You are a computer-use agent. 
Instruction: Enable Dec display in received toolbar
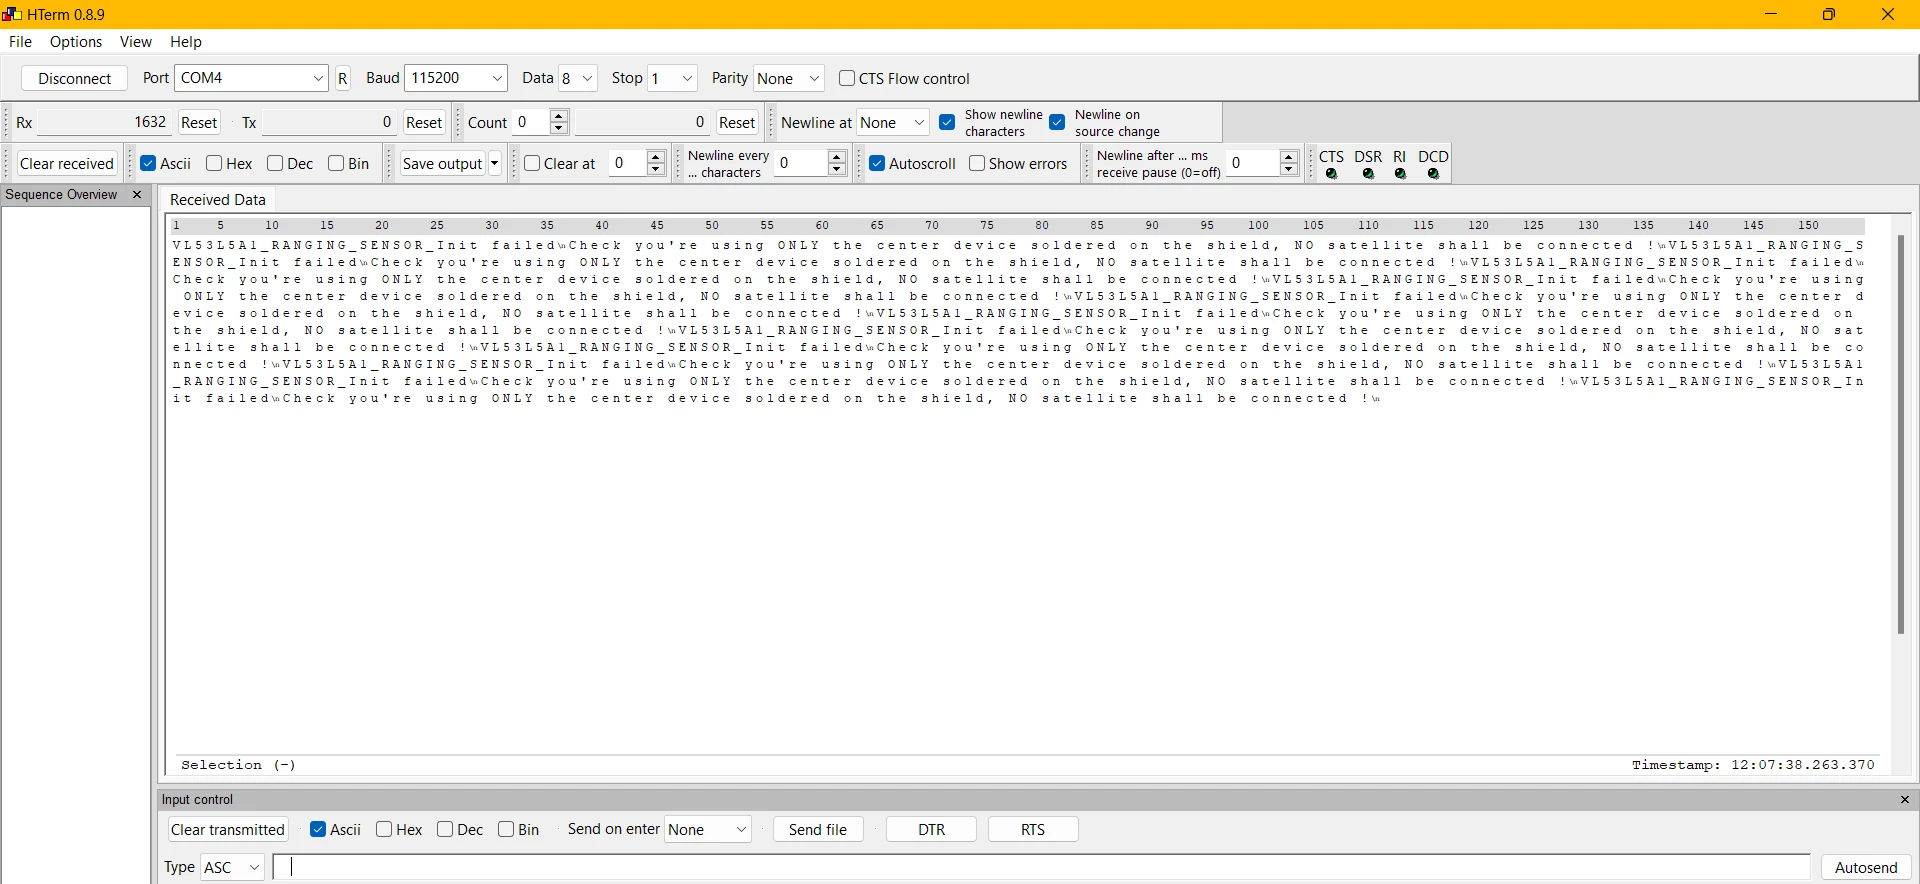tap(275, 163)
